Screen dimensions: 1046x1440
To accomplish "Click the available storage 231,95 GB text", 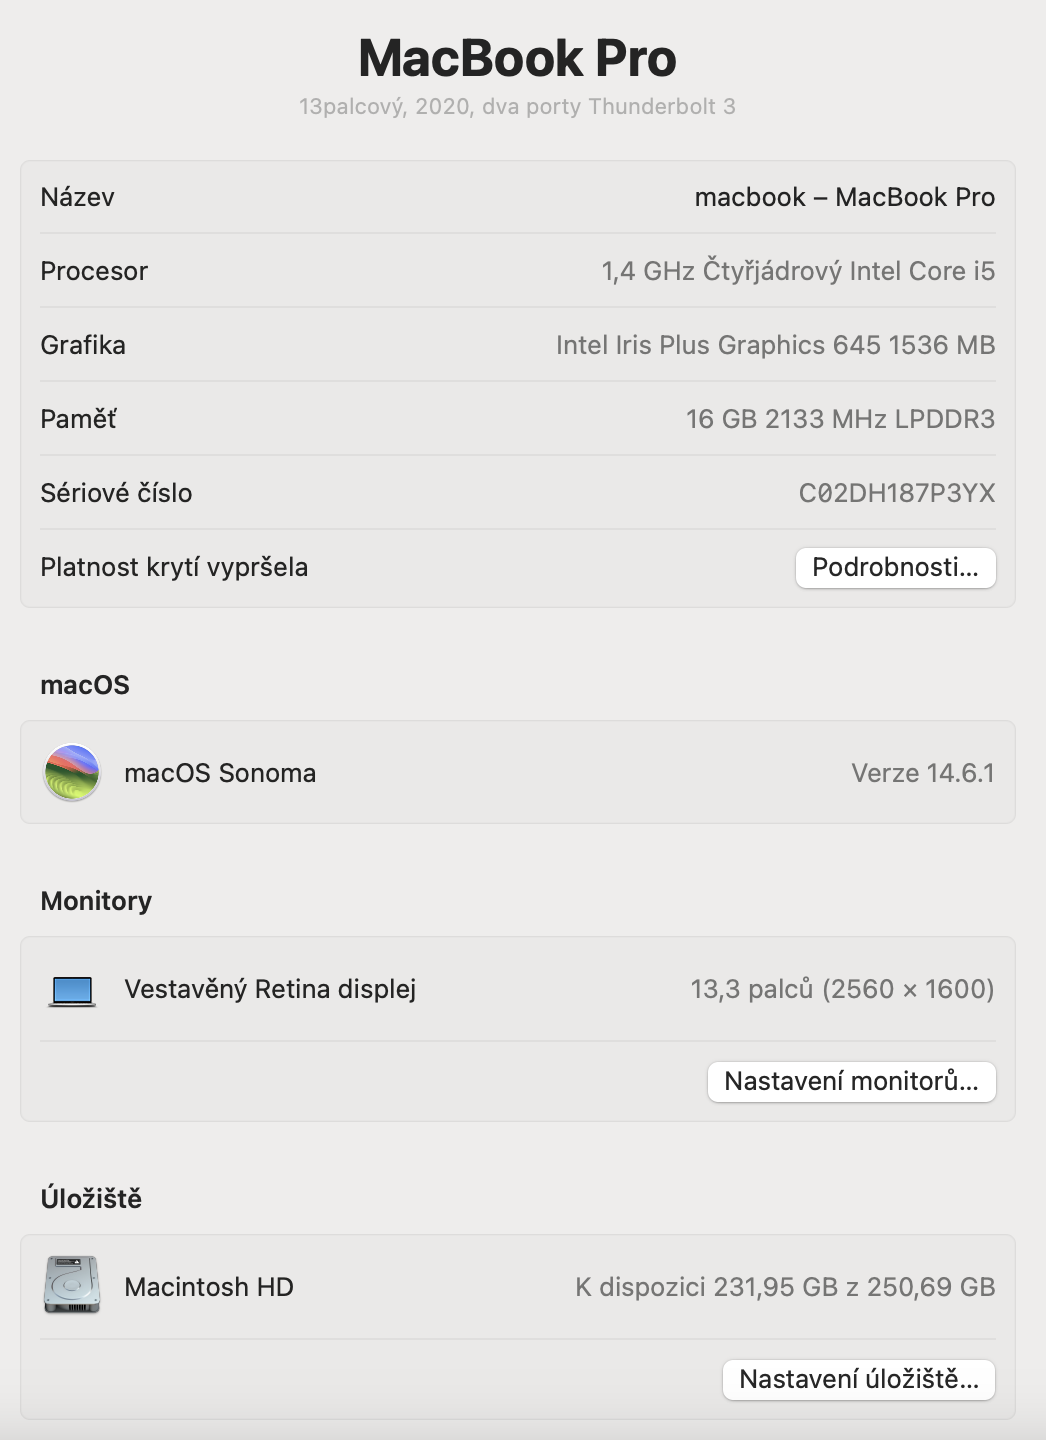I will (x=775, y=1287).
